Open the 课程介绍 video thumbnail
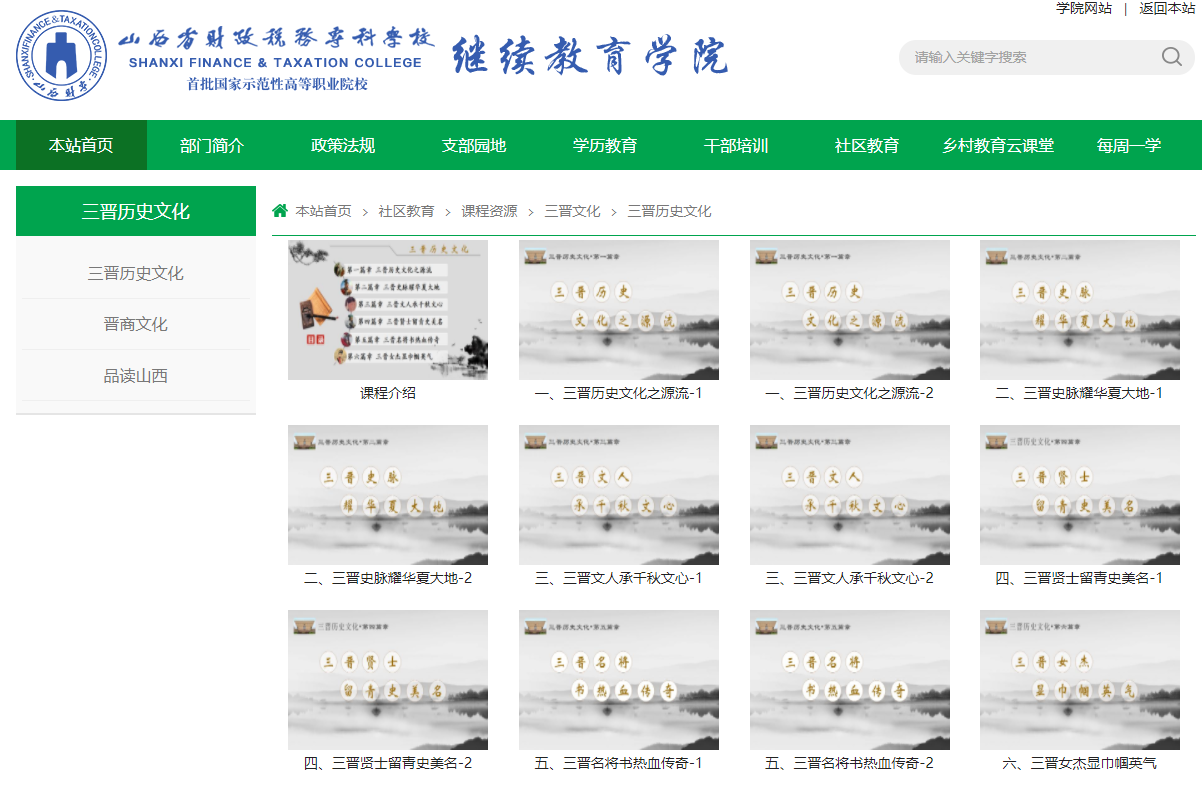 [x=388, y=310]
